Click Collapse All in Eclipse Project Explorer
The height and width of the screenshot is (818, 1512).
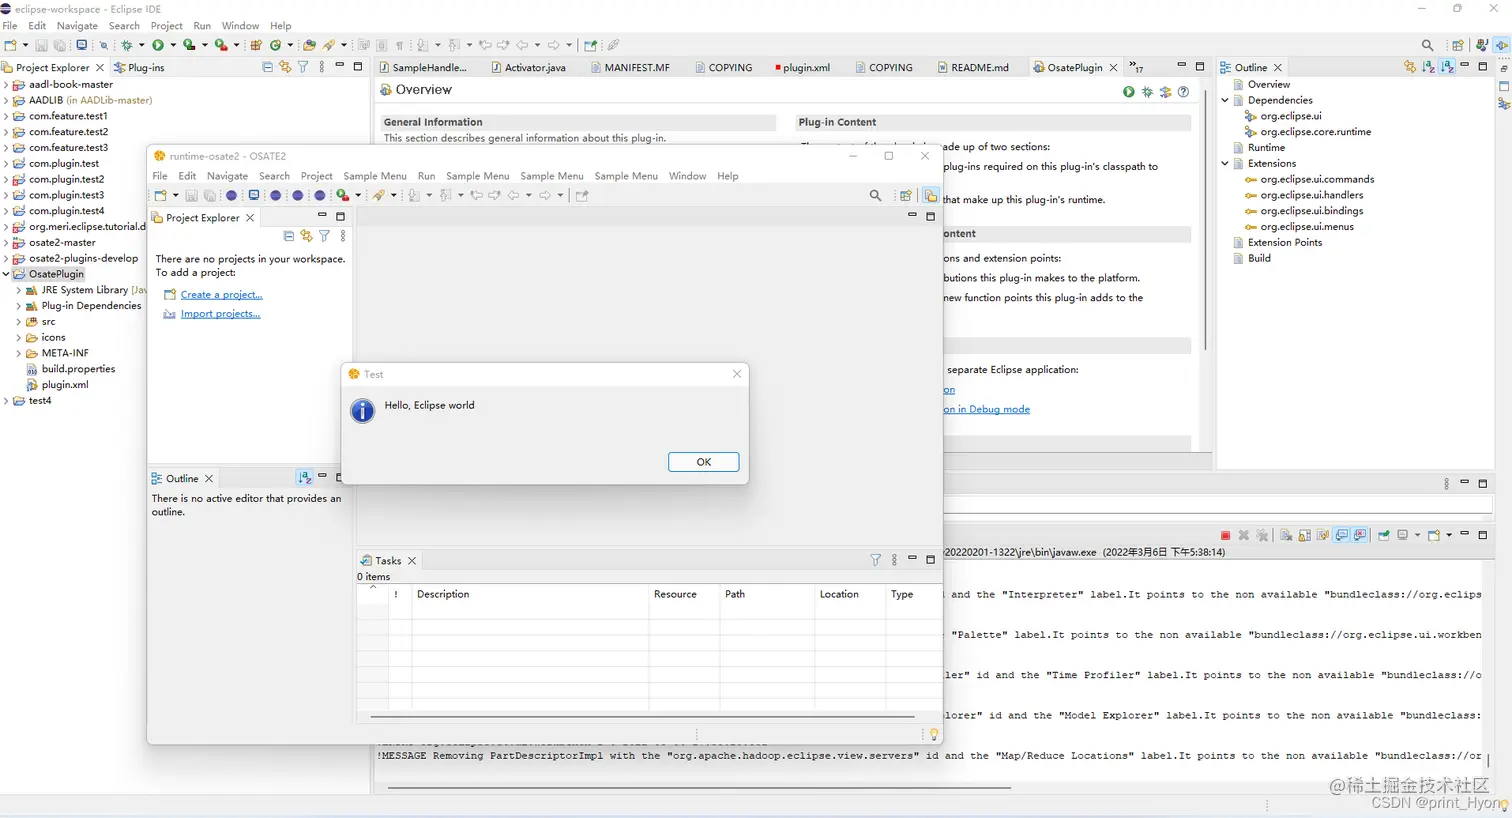267,67
